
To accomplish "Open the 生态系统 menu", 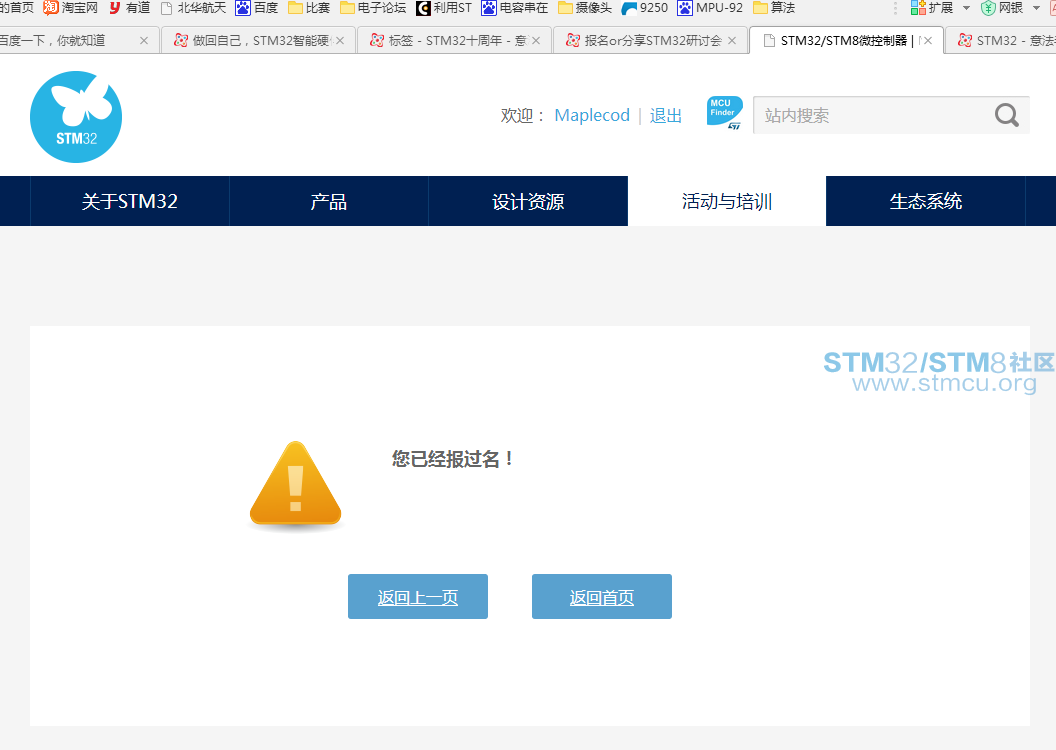I will point(925,201).
